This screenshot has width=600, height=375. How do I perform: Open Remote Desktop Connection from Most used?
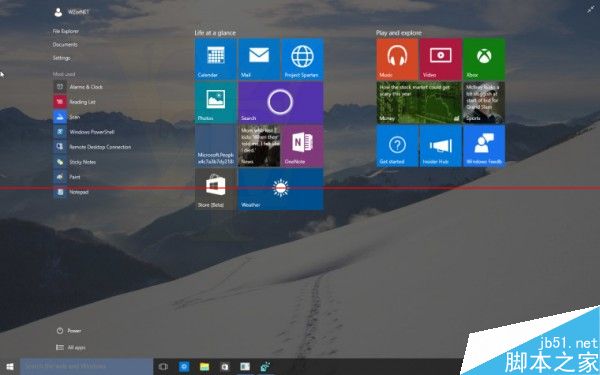coord(93,147)
